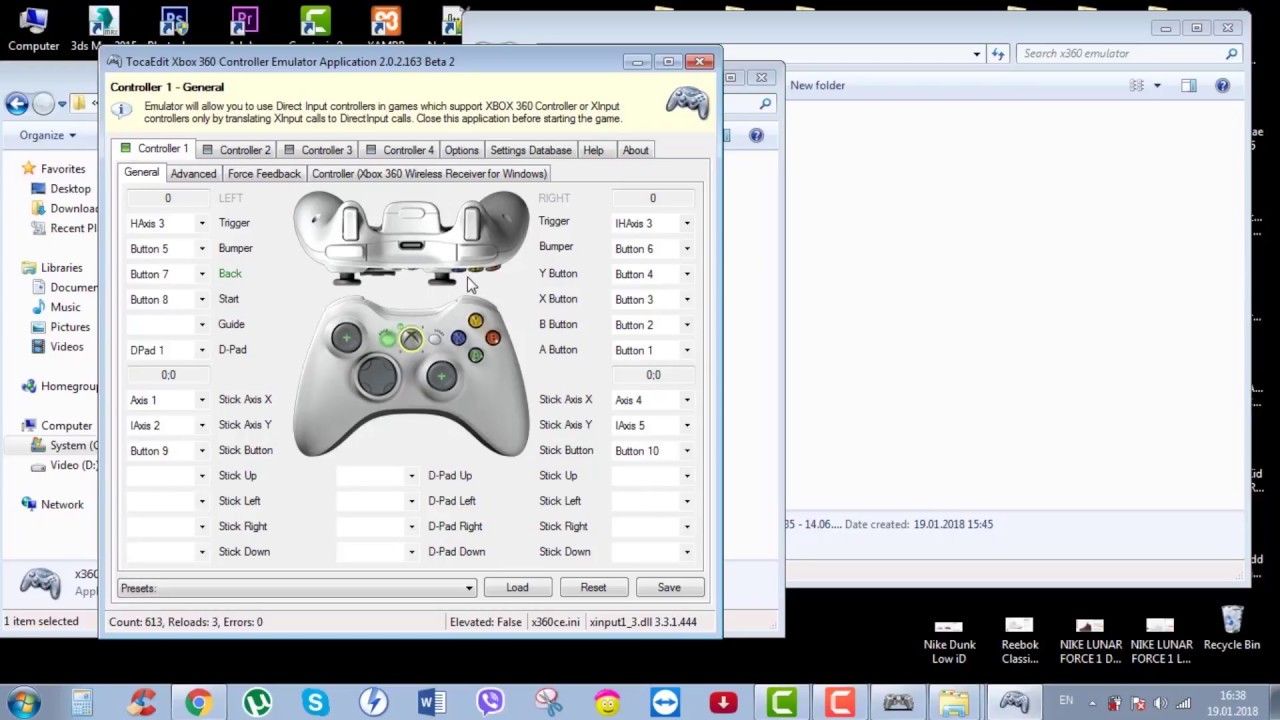This screenshot has width=1280, height=720.
Task: Select Video (D:) drive in sidebar
Action: [64, 465]
